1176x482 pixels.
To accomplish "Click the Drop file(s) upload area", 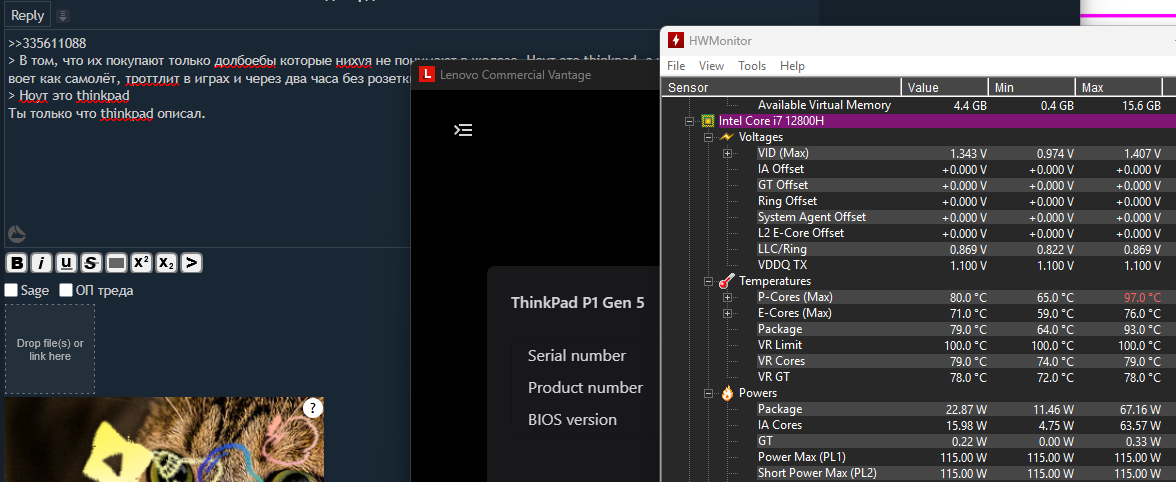I will coord(50,349).
